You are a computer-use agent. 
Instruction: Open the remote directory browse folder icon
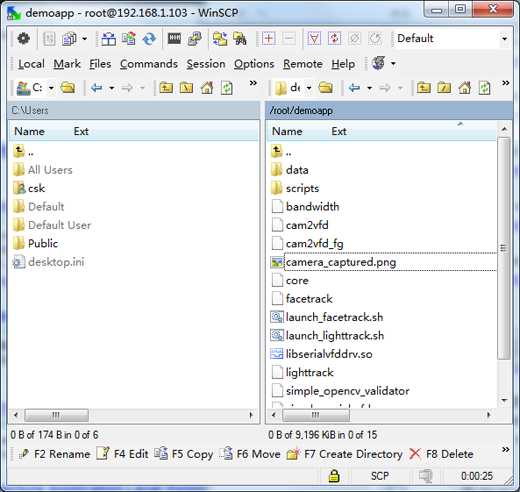click(x=325, y=88)
